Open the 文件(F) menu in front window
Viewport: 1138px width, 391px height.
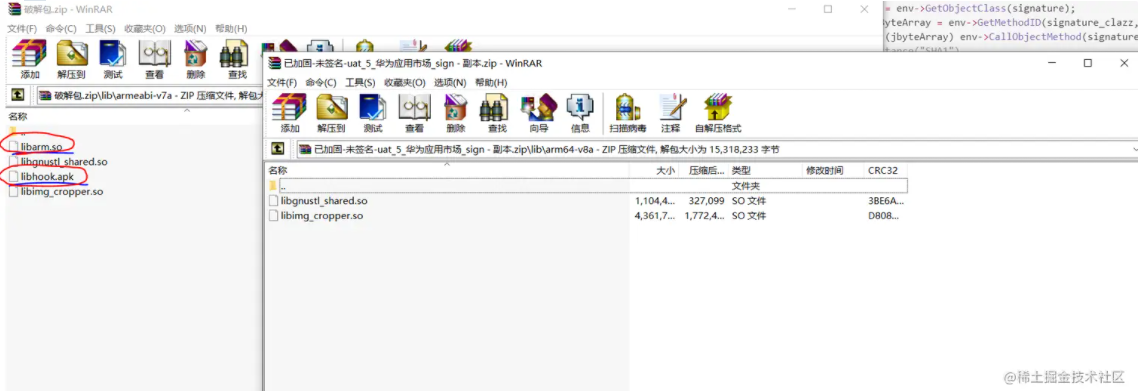tap(282, 83)
